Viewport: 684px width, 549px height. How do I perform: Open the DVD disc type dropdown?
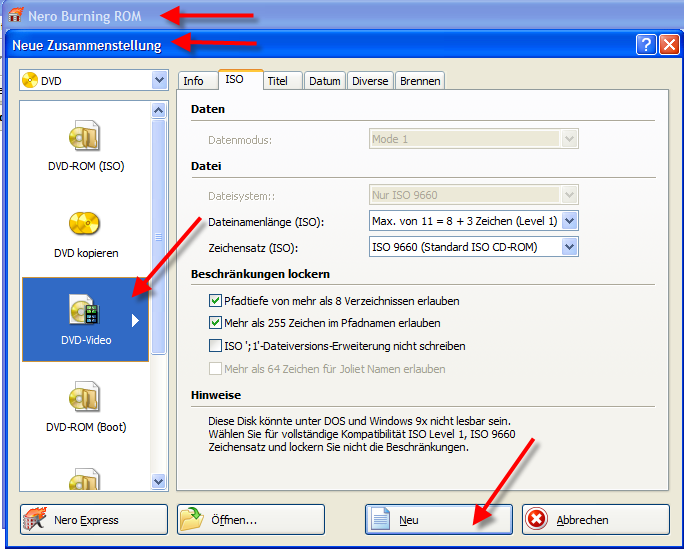[160, 80]
